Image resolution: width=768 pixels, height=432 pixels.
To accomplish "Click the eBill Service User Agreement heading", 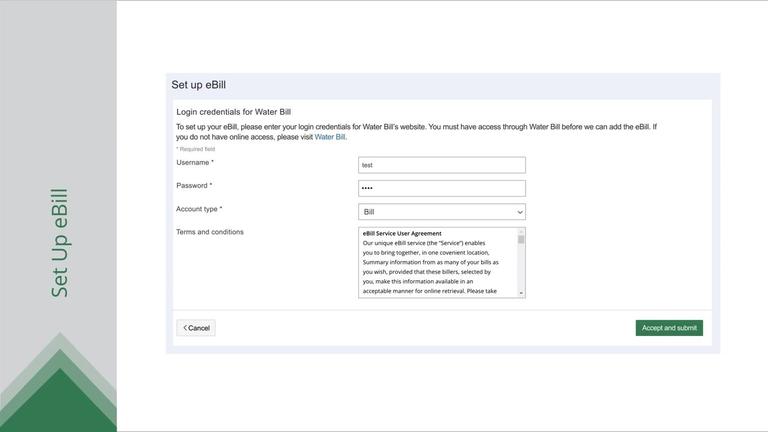I will (402, 234).
